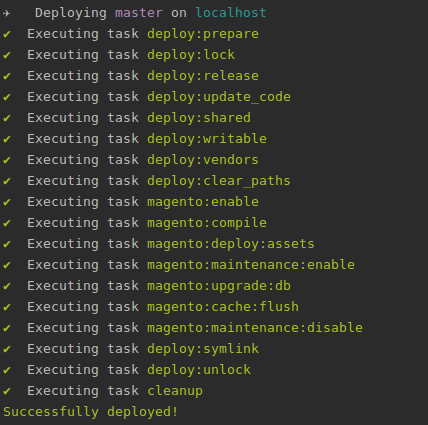The image size is (428, 425).
Task: Click the airplane icon before Deploying
Action: pyautogui.click(x=7, y=13)
